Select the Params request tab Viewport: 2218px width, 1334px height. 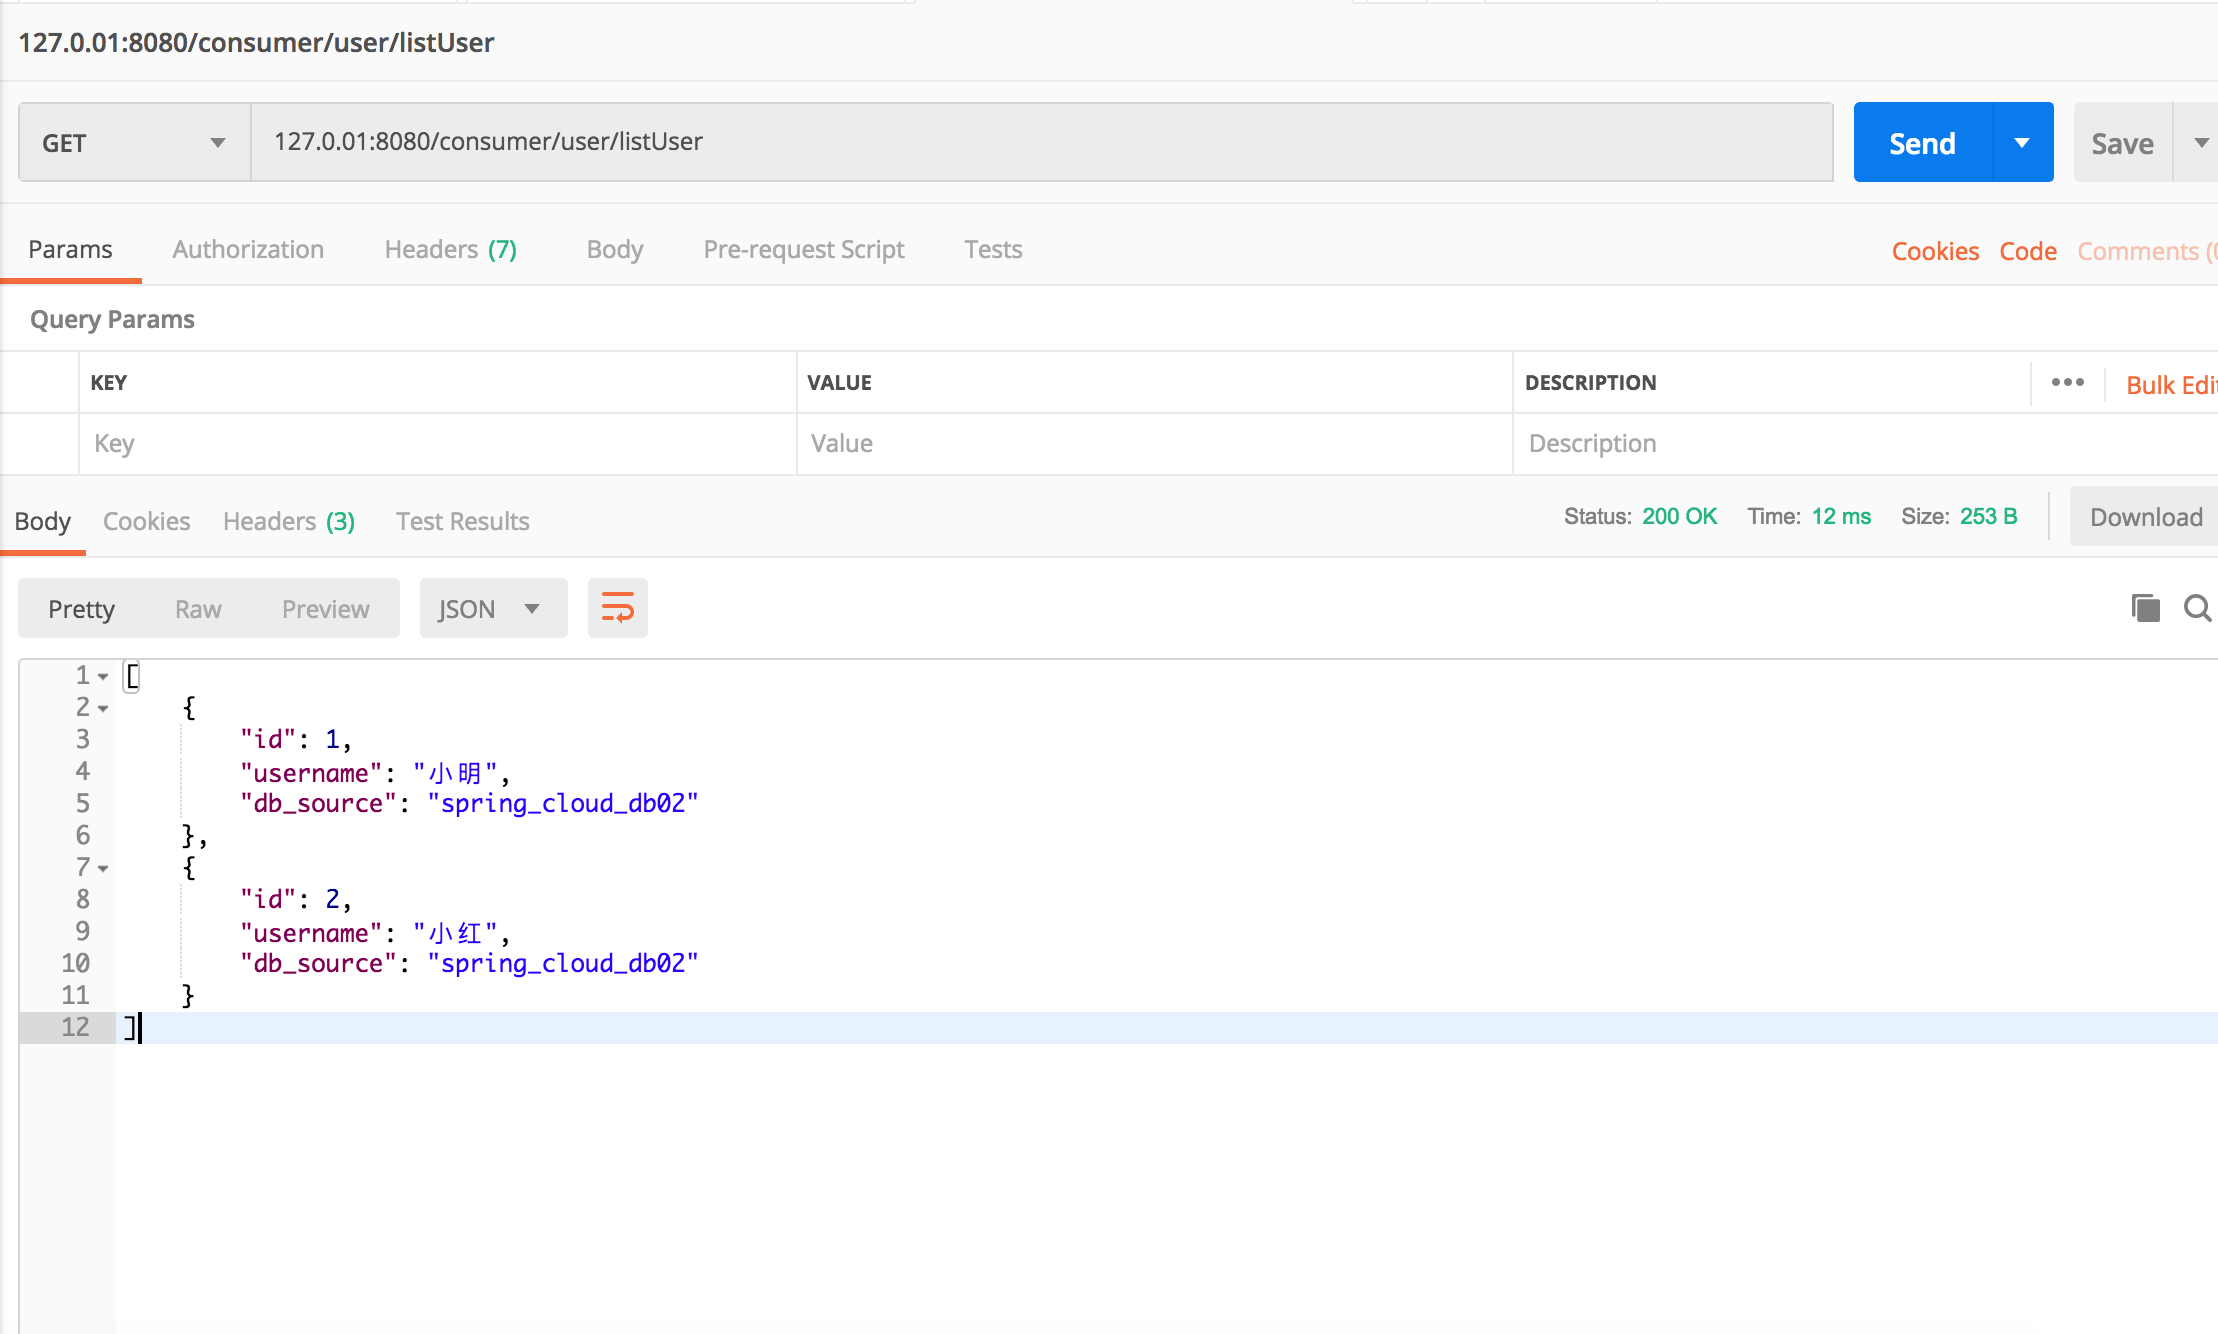point(70,249)
